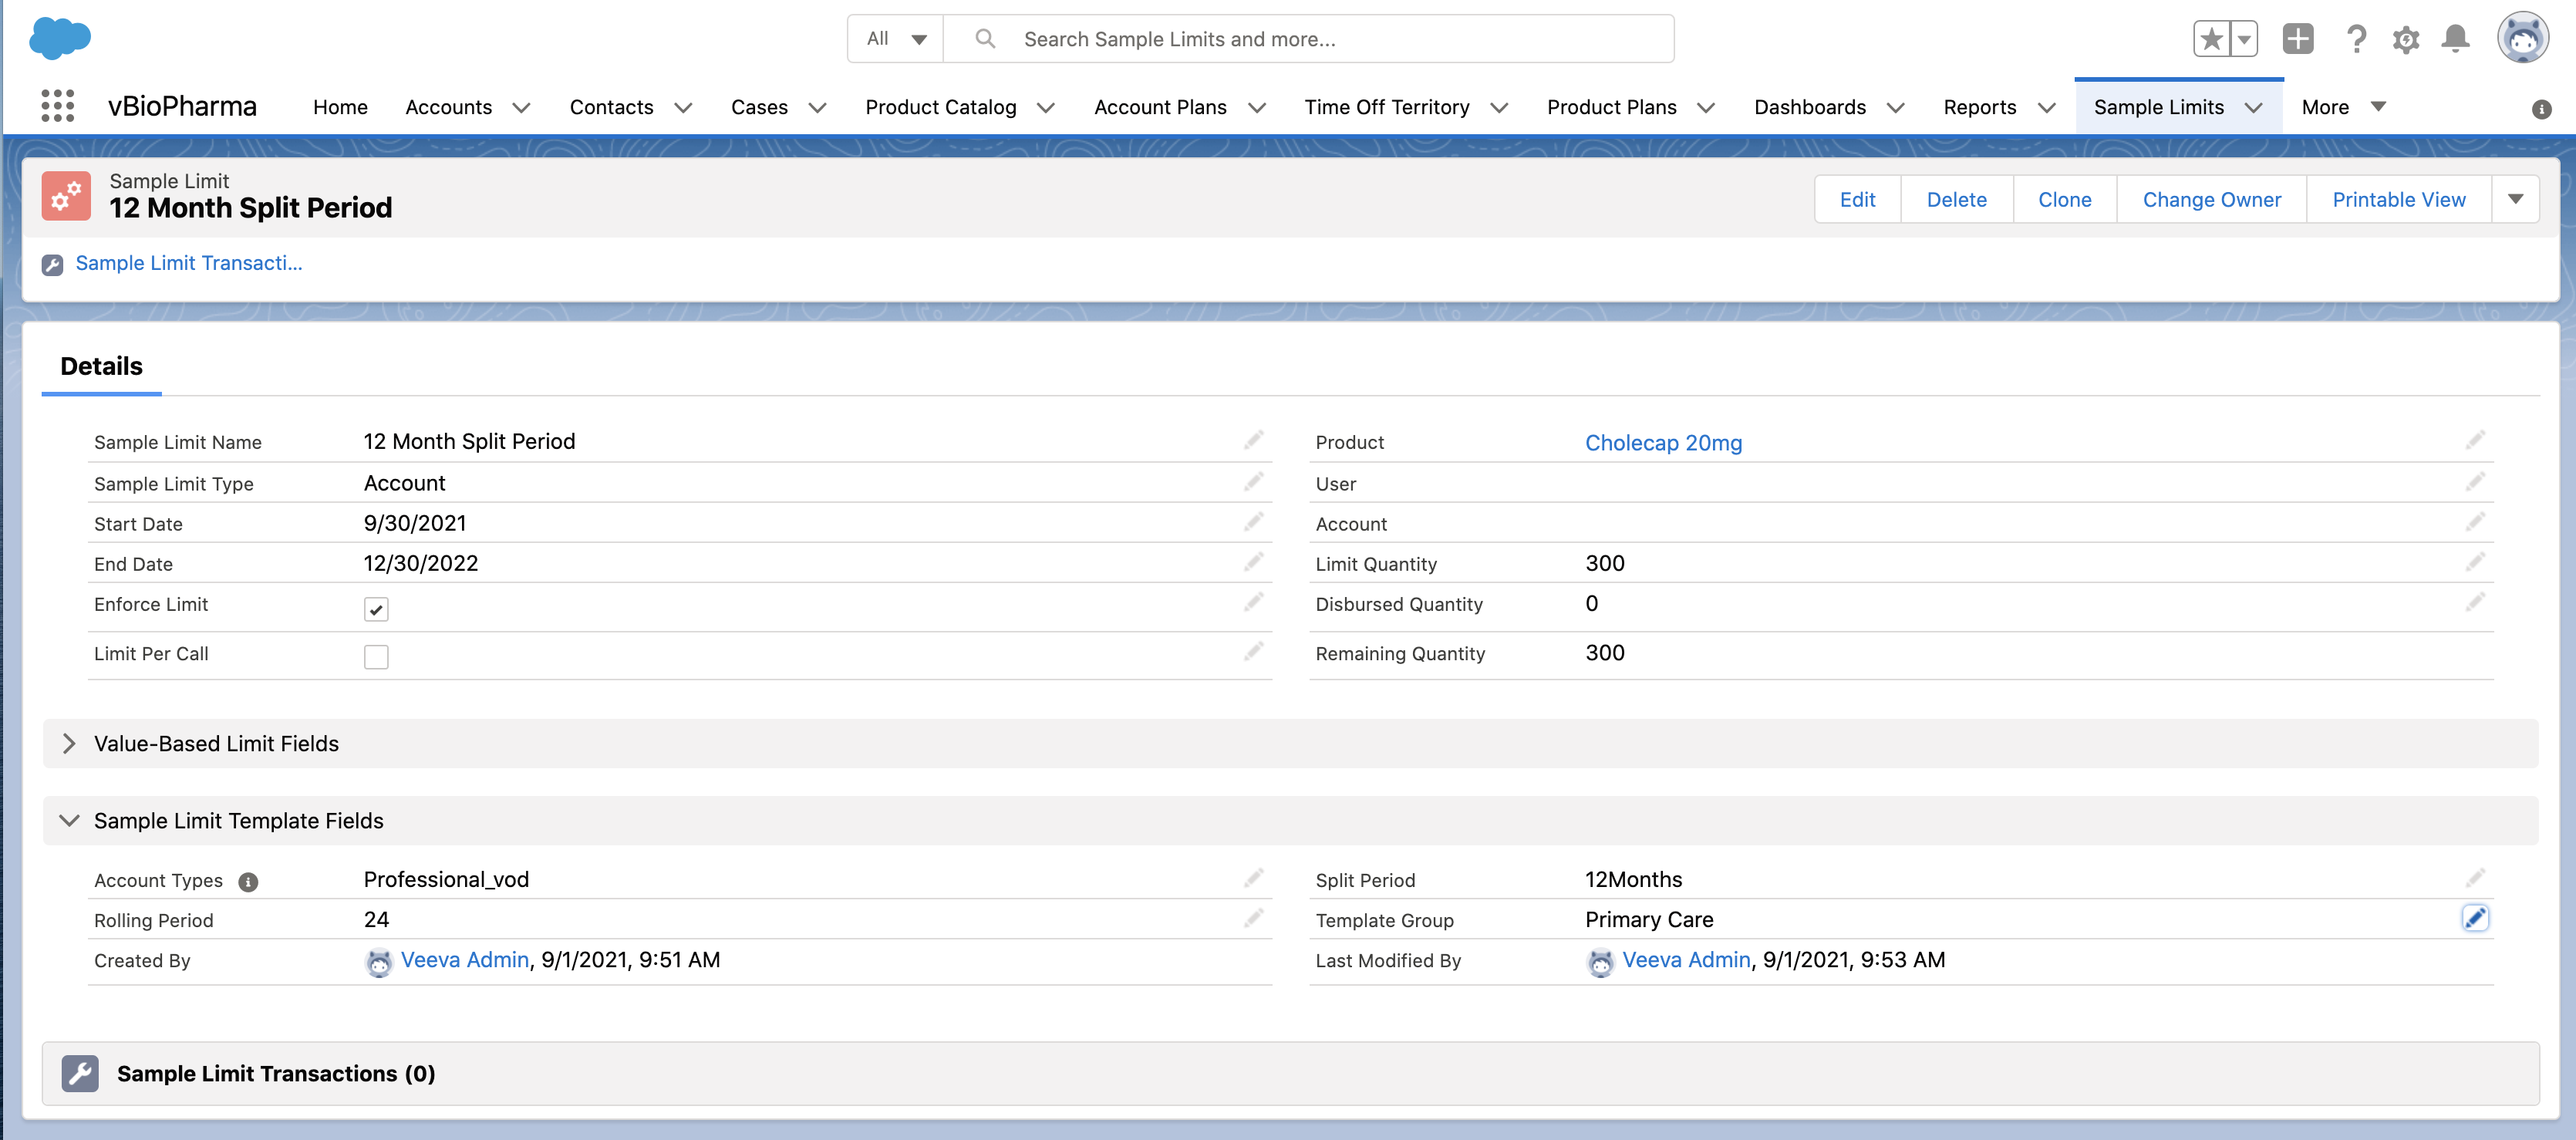Open the global actions plus icon
The image size is (2576, 1140).
tap(2297, 39)
